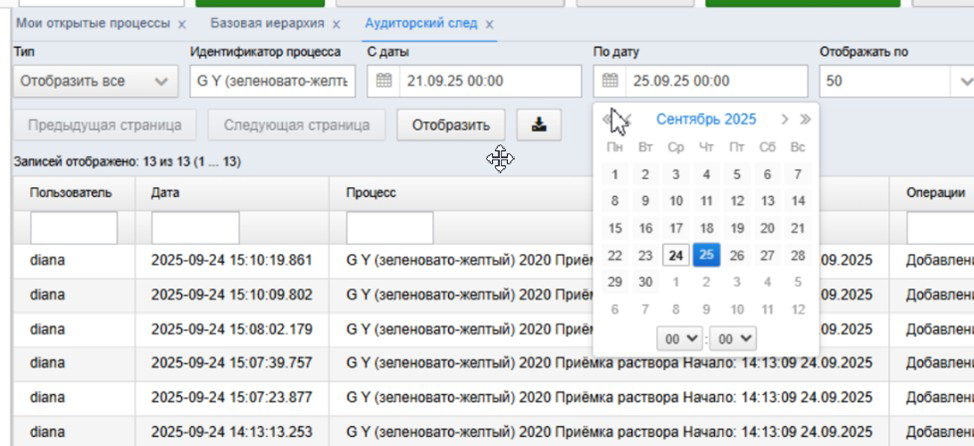
Task: Click the 'По дату' calendar icon
Action: click(610, 81)
